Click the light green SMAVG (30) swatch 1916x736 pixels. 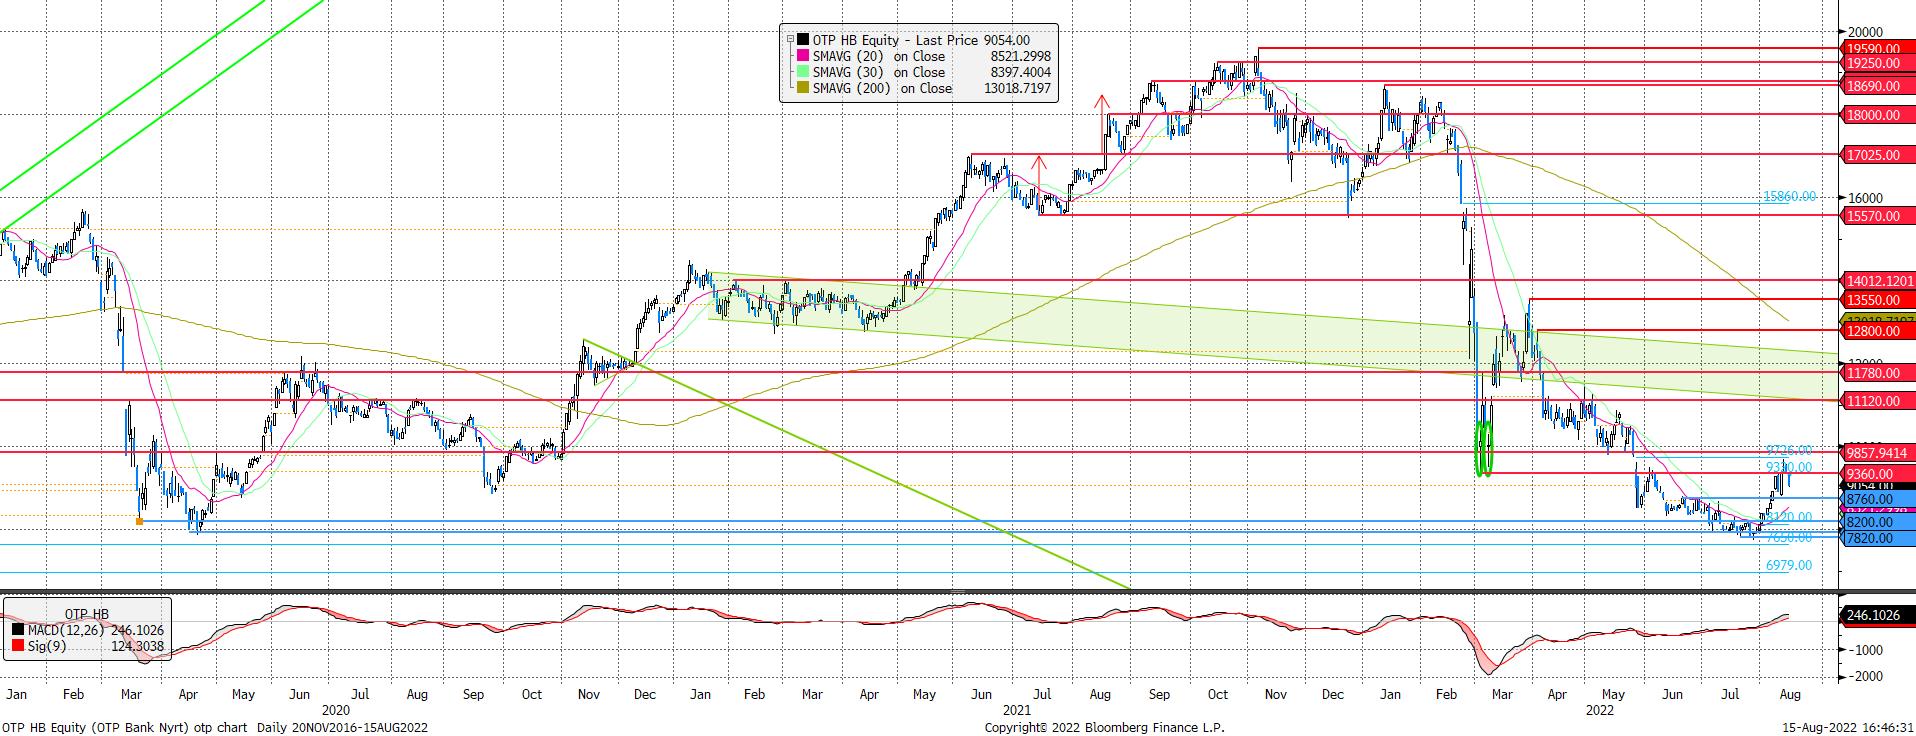[x=803, y=73]
